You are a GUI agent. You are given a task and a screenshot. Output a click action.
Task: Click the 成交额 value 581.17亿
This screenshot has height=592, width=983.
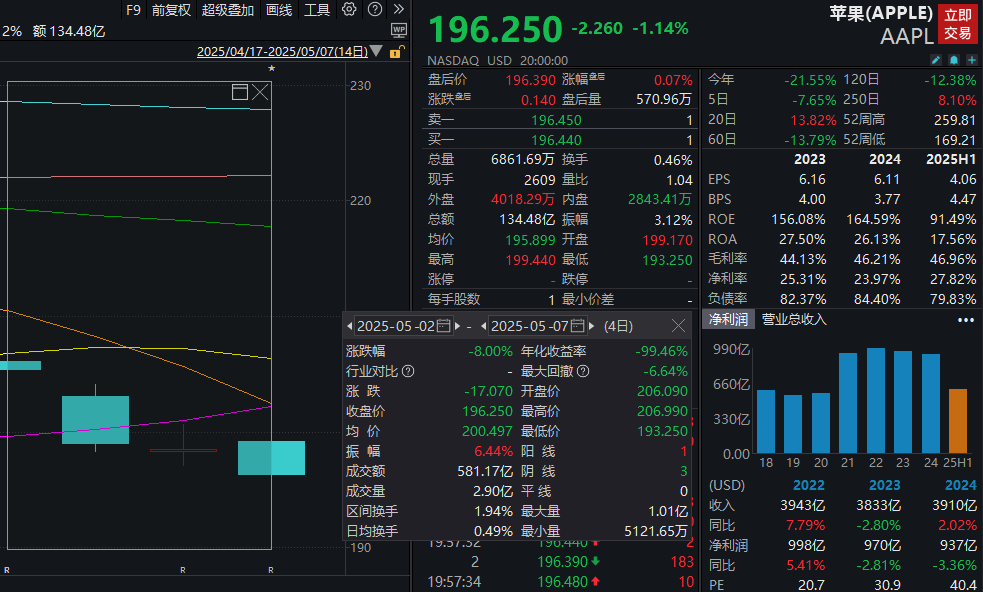(483, 471)
